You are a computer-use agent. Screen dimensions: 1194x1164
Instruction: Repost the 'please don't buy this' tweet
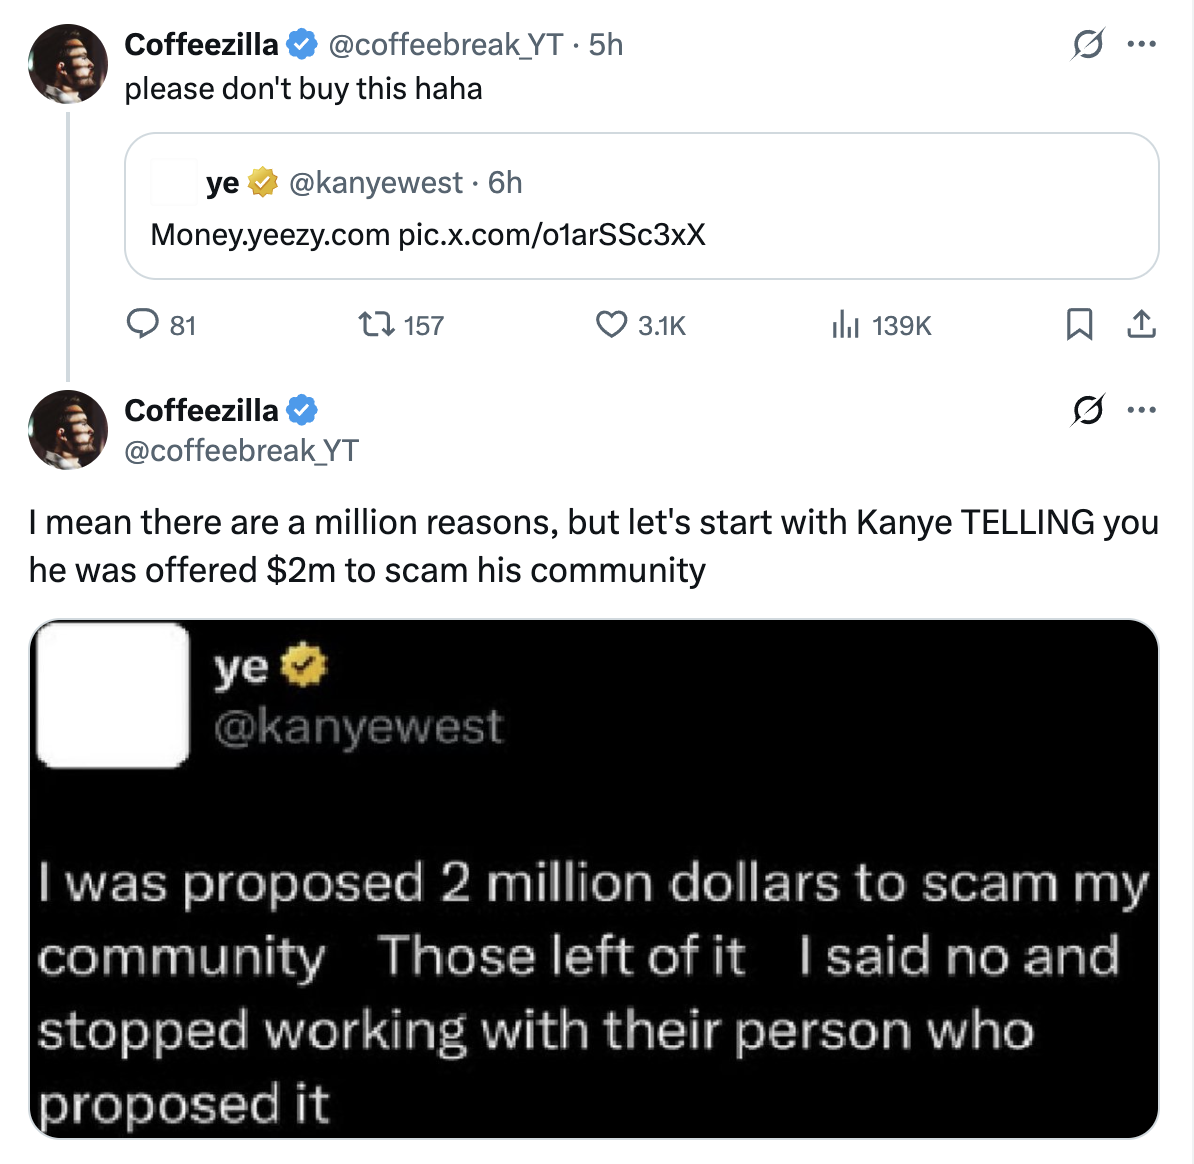tap(401, 325)
